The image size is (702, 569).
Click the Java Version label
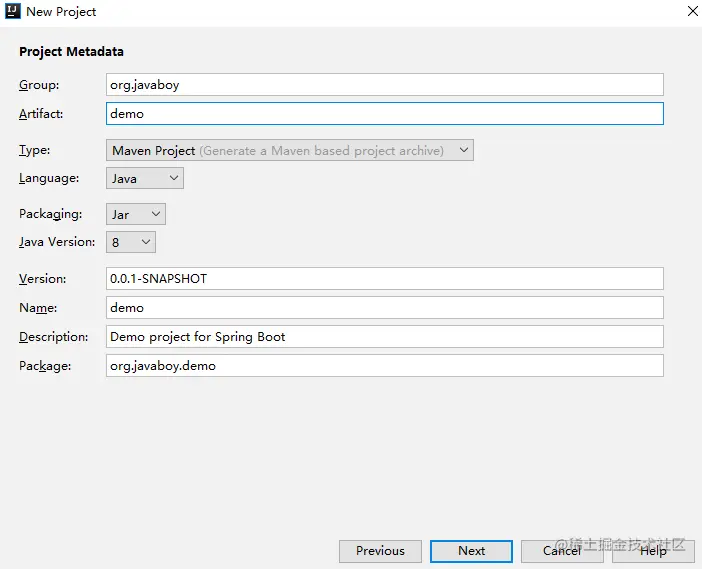[x=57, y=242]
